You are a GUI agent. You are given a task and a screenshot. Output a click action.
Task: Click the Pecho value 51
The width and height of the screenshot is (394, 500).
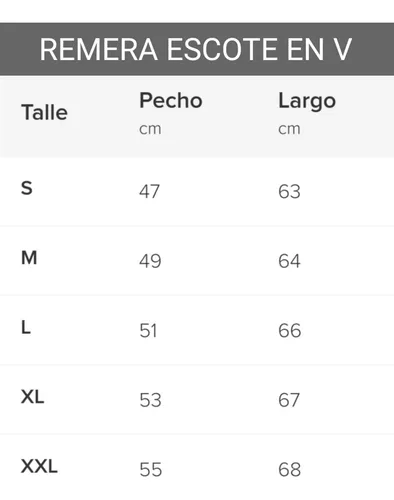148,330
